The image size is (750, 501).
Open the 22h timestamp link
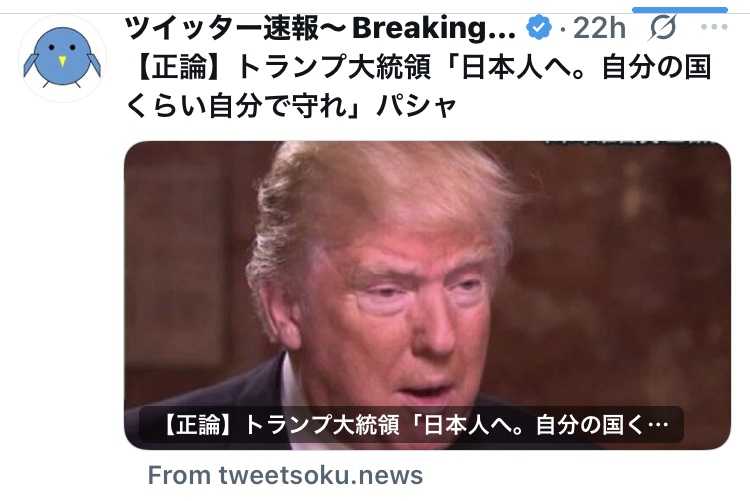pyautogui.click(x=599, y=28)
